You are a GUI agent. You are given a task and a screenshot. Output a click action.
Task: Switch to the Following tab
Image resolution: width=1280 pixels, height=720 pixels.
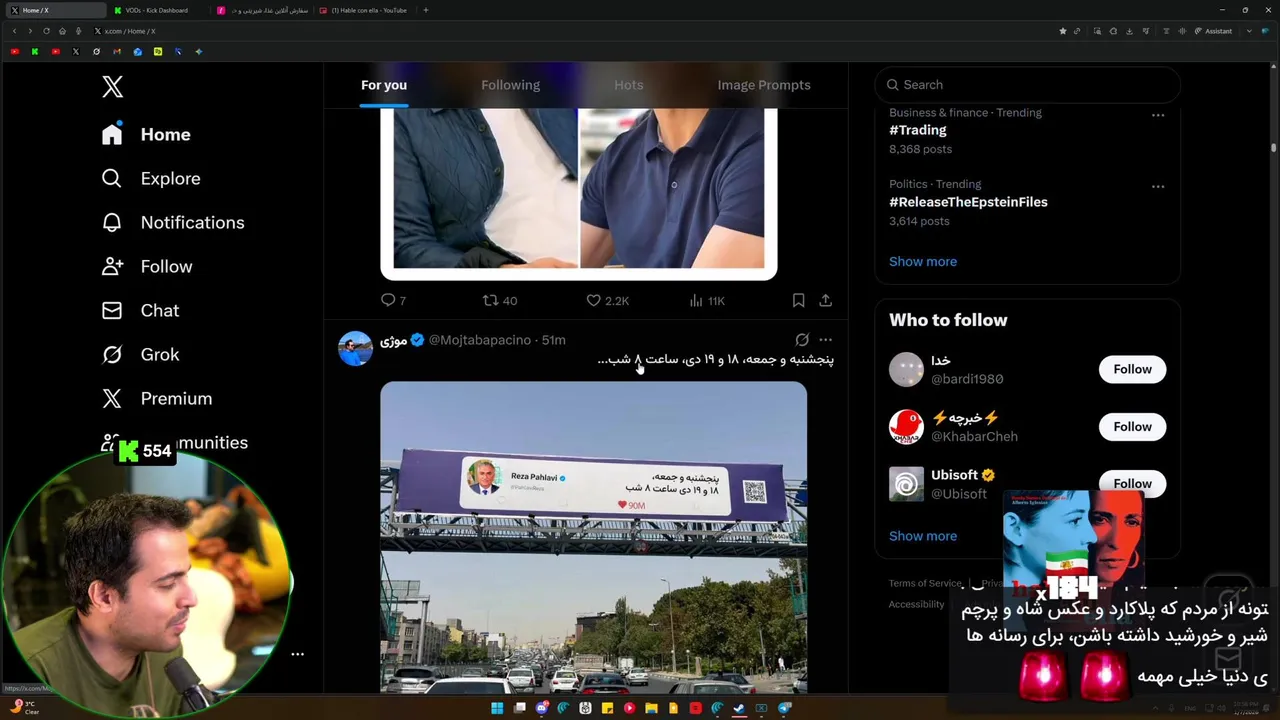pyautogui.click(x=510, y=85)
